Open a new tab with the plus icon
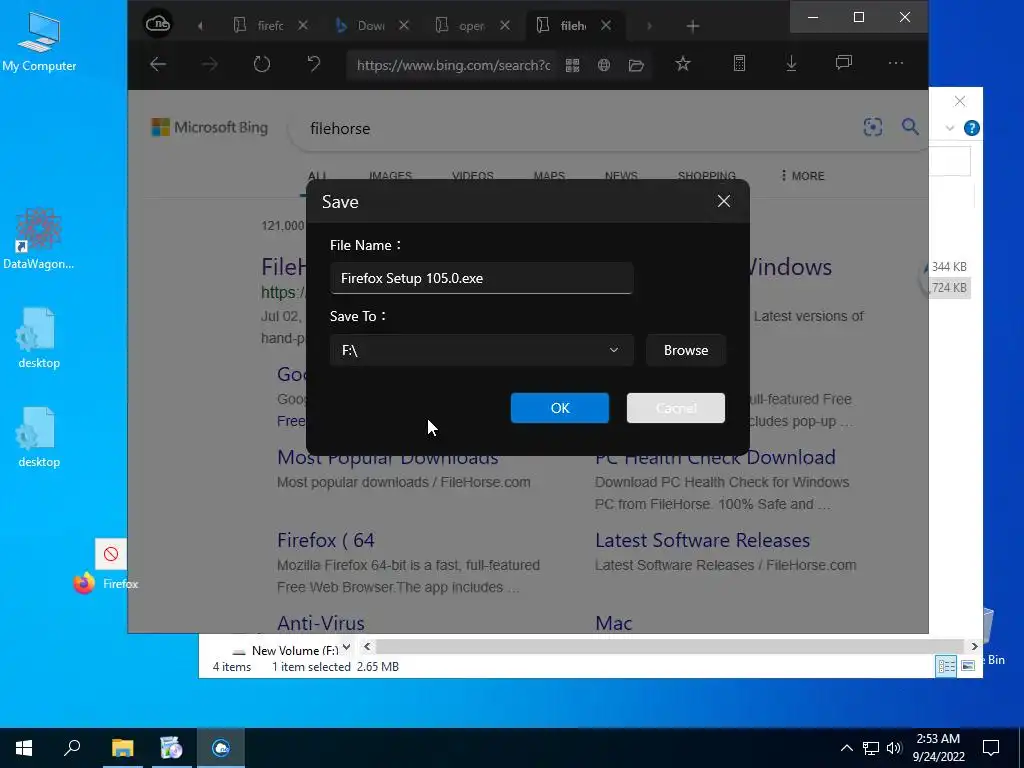Screen dimensions: 1024x768 point(693,26)
